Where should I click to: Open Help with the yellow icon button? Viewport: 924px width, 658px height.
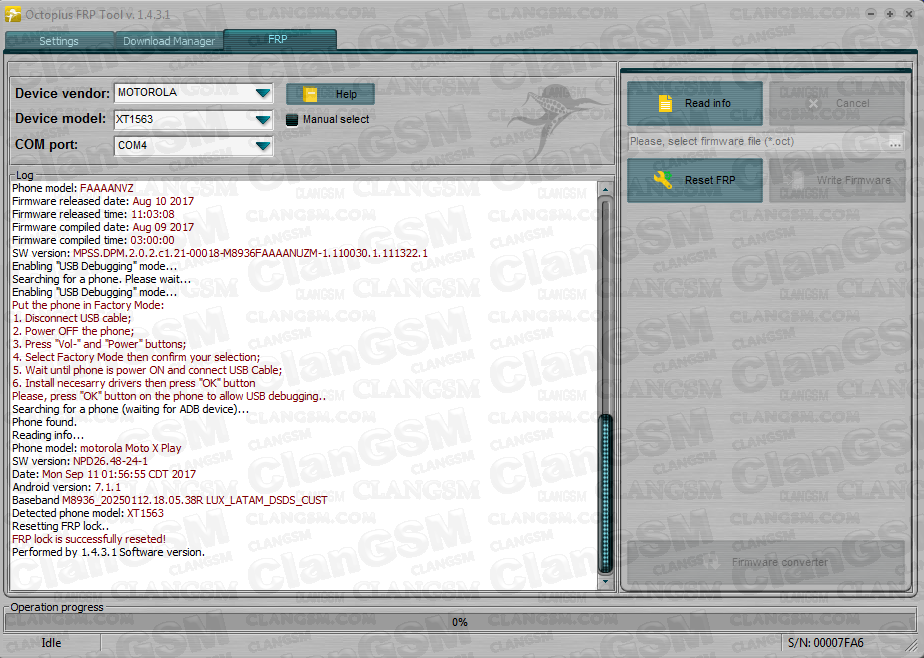pos(330,94)
